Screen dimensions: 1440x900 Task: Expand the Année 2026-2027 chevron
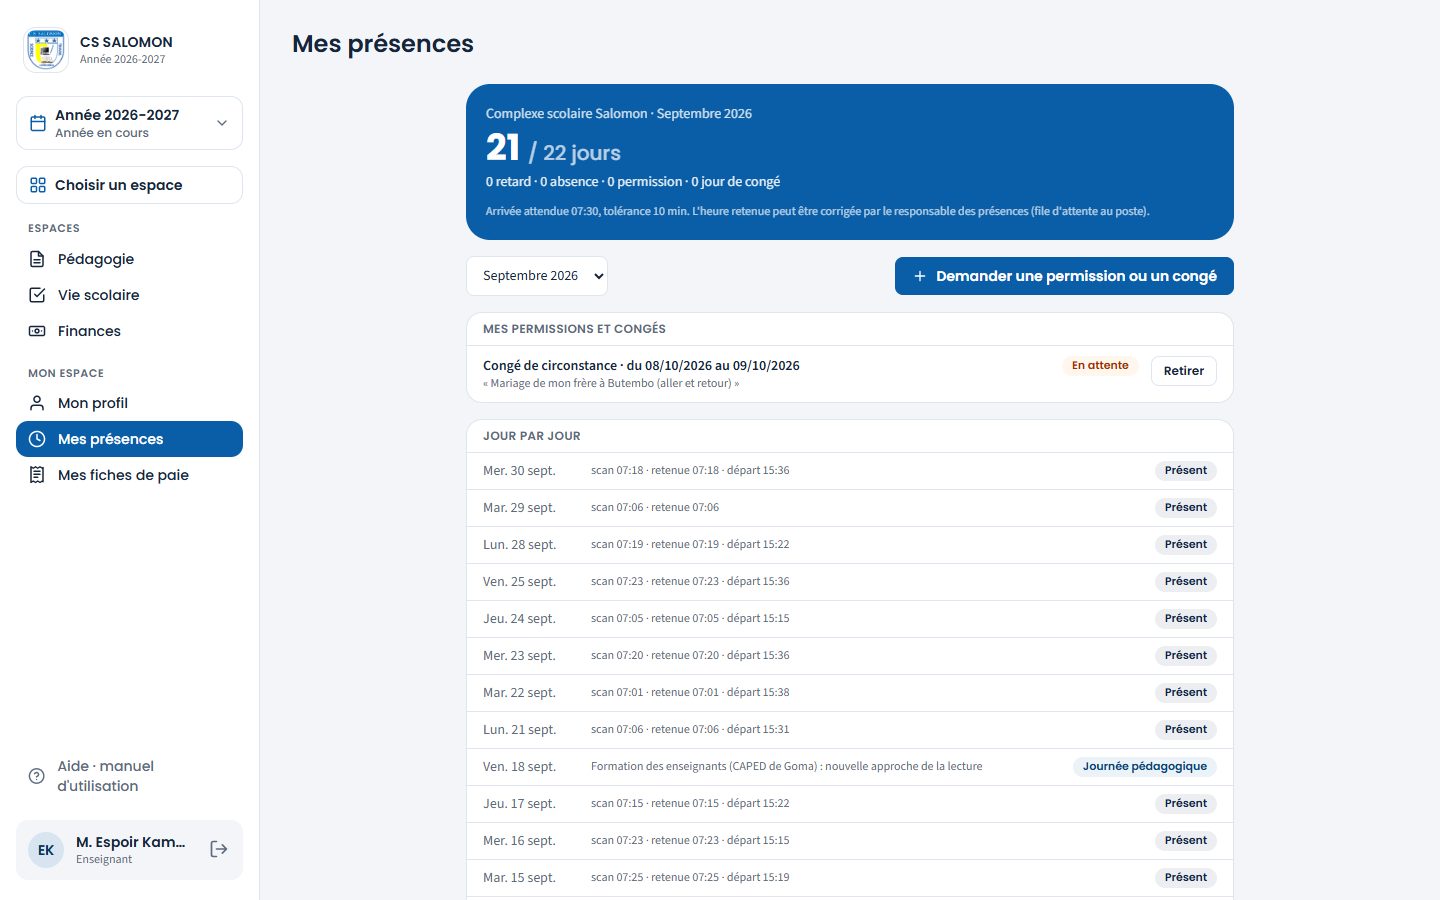pyautogui.click(x=222, y=123)
